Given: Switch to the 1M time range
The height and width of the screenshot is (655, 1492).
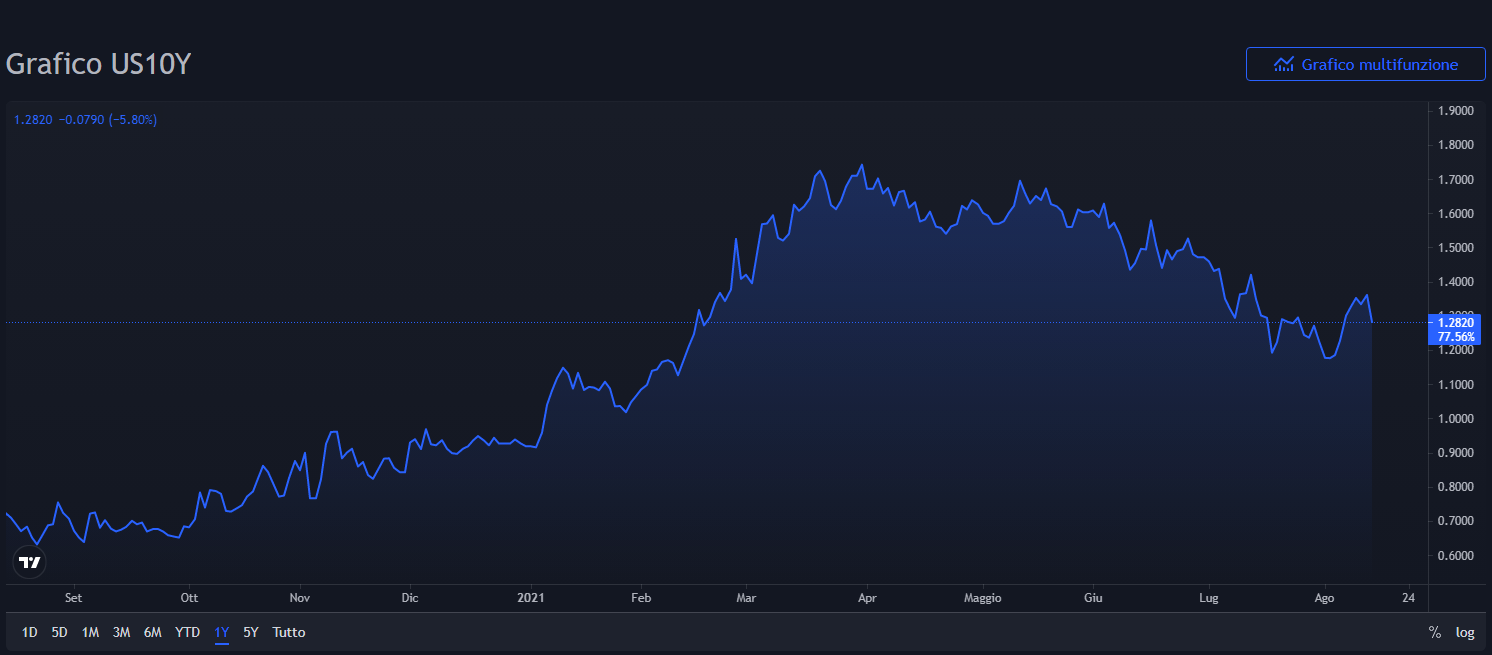Looking at the screenshot, I should (90, 632).
